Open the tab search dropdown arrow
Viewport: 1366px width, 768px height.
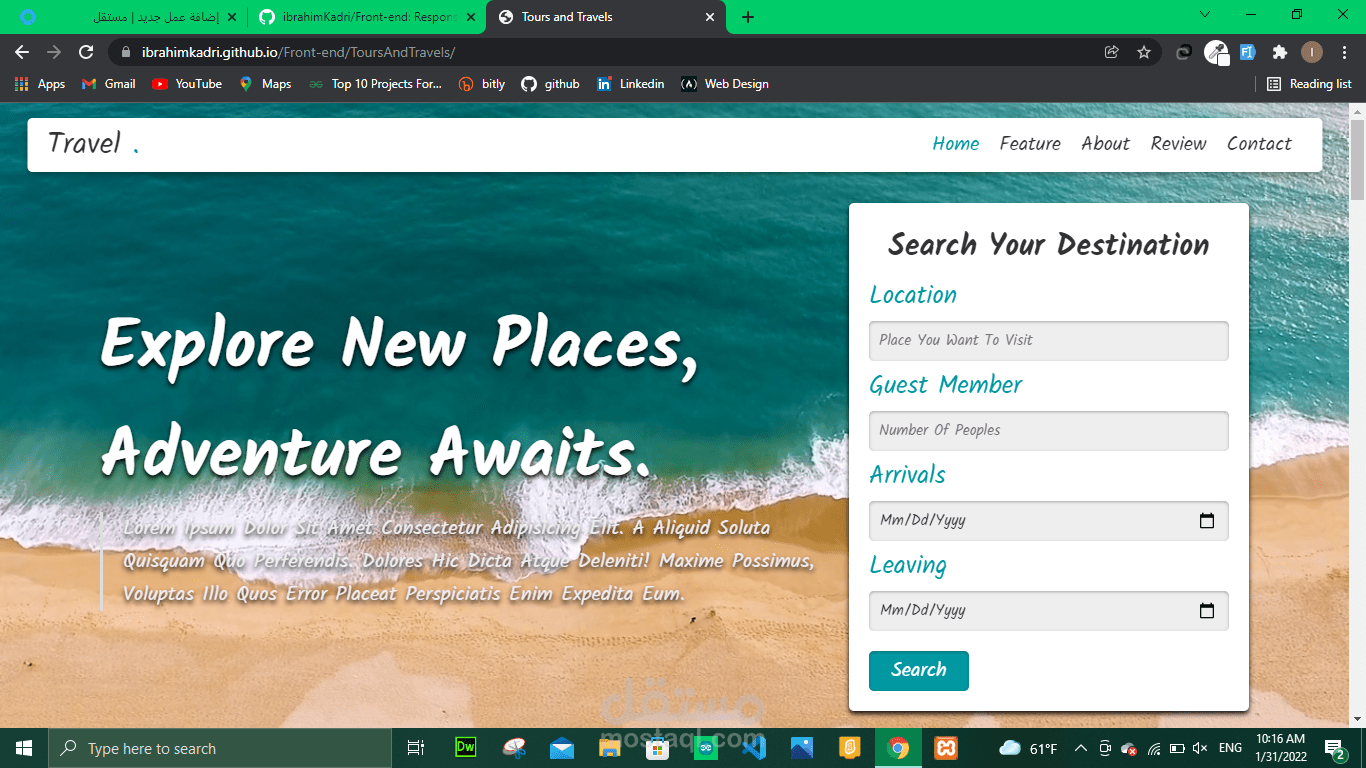[x=1205, y=14]
